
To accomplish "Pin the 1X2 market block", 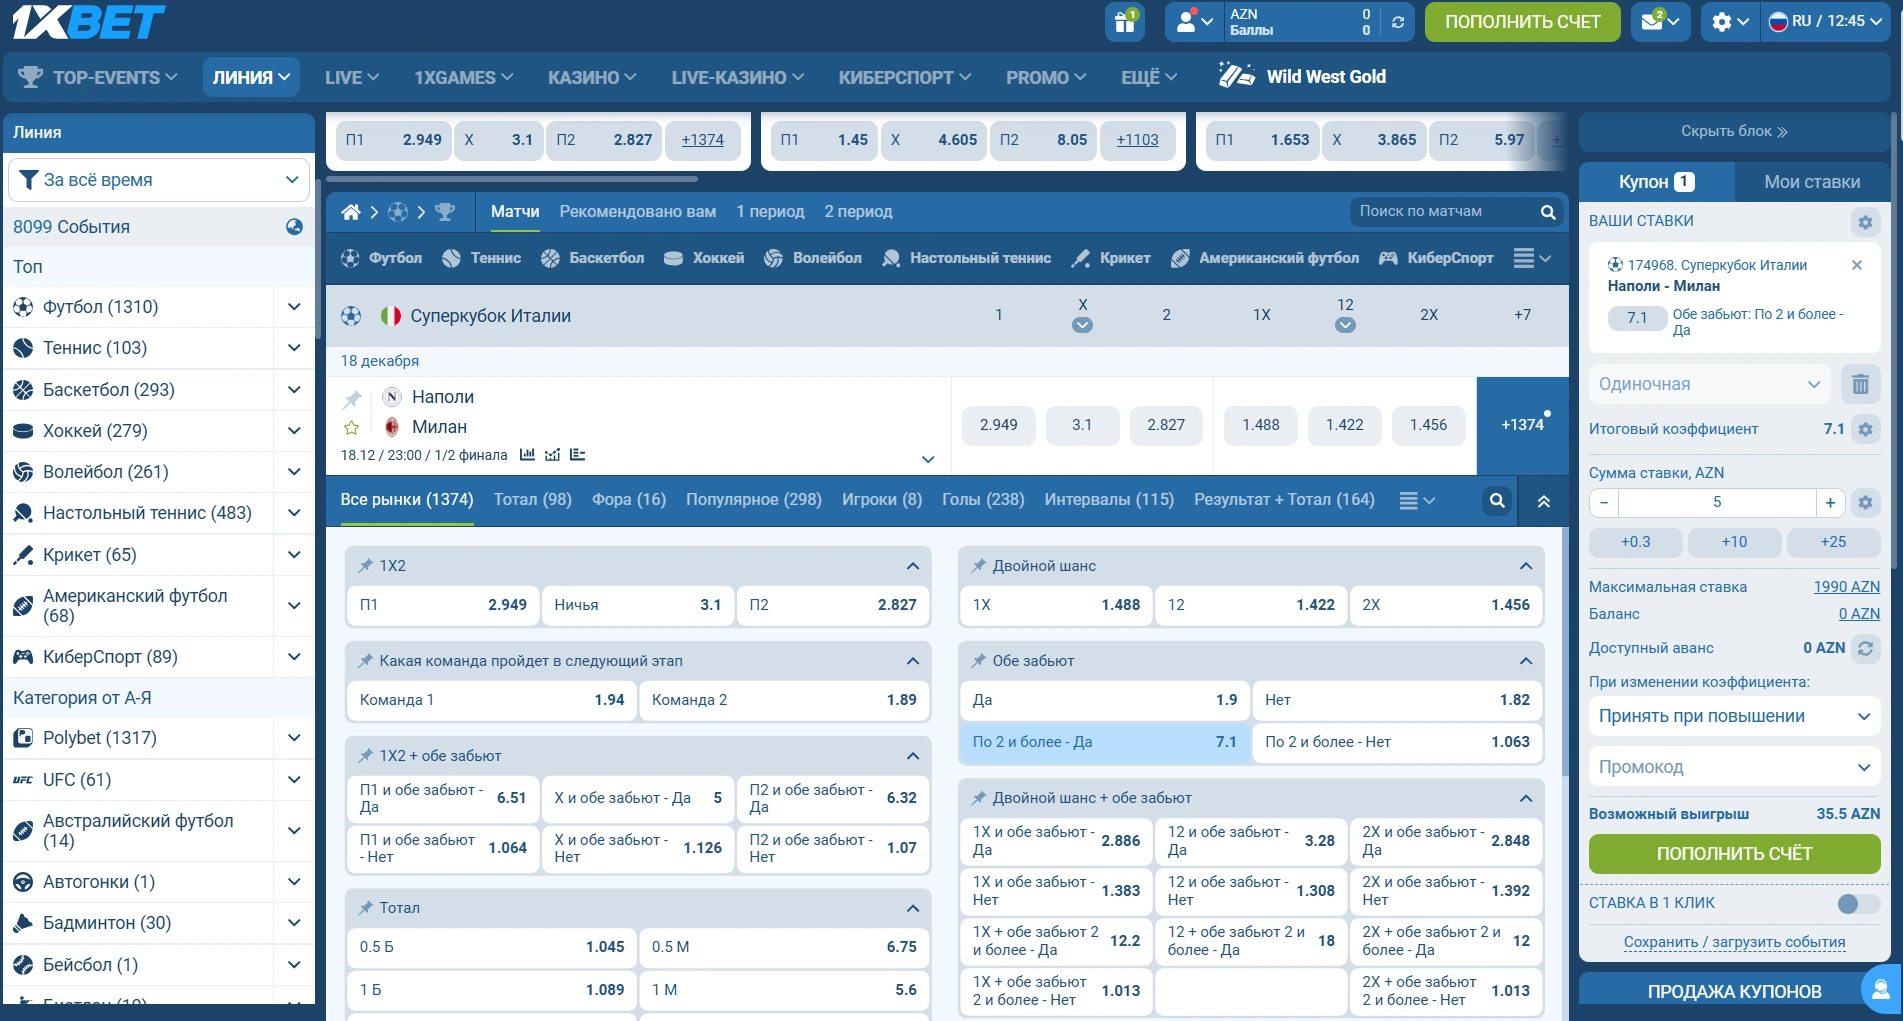I will (x=365, y=566).
